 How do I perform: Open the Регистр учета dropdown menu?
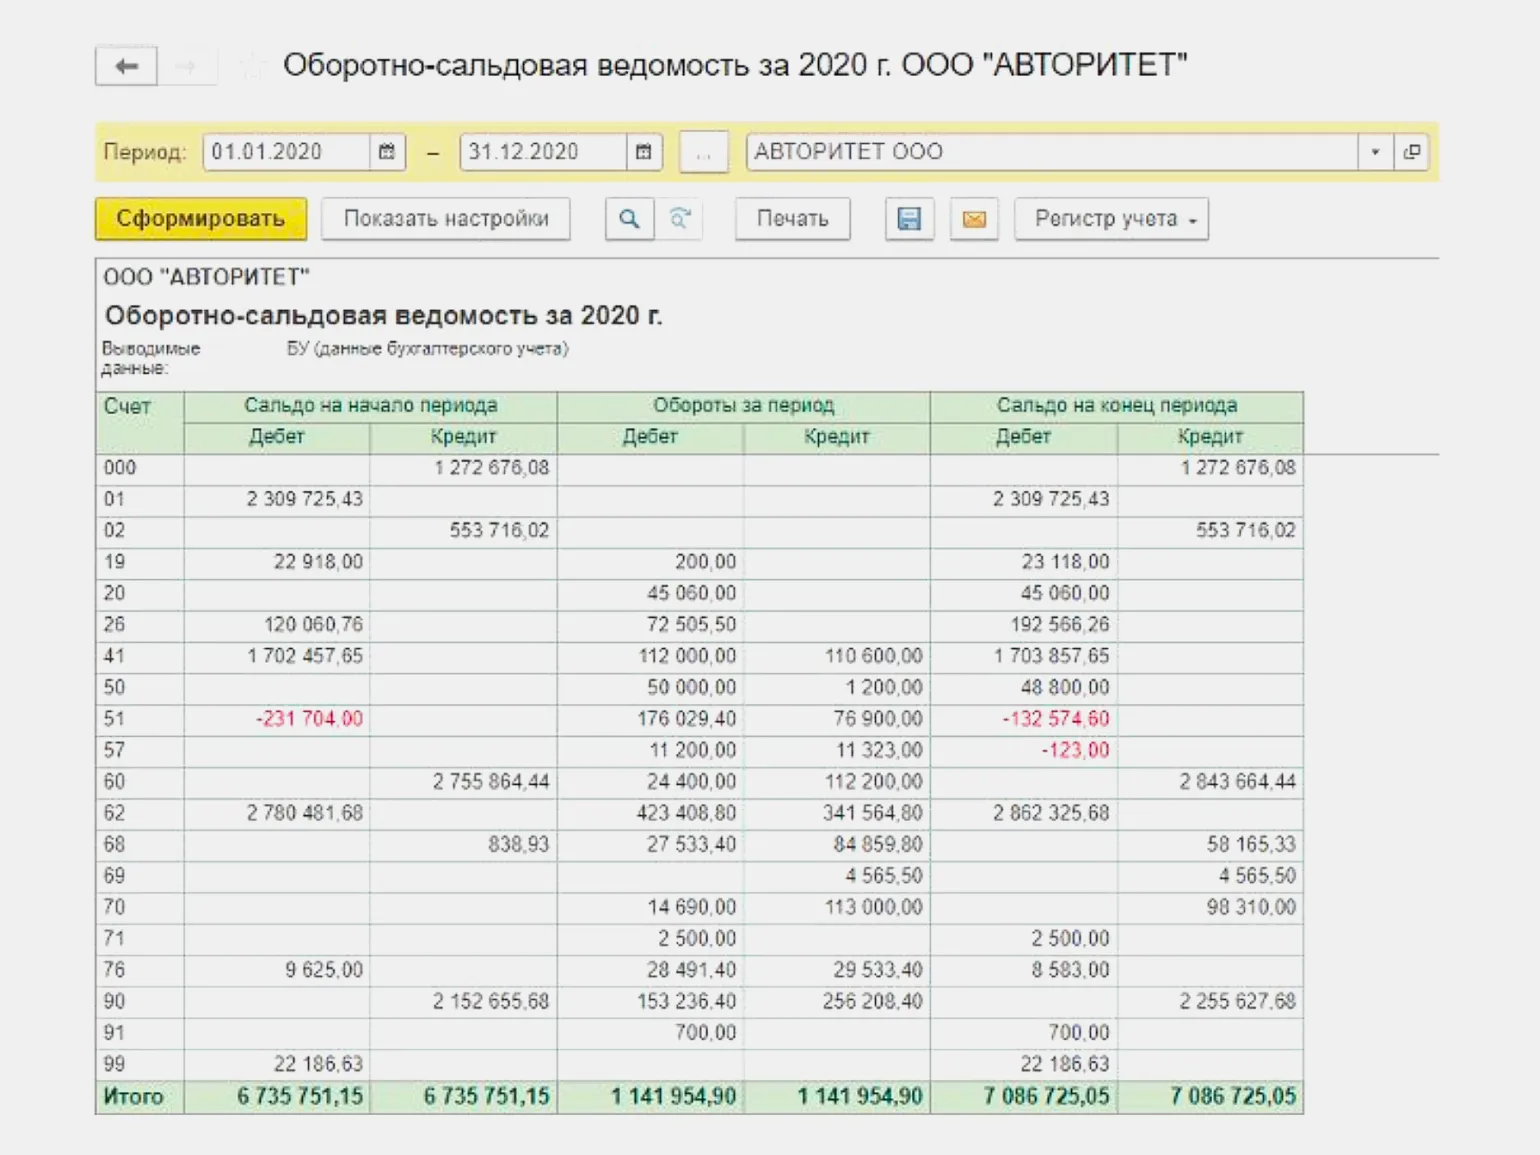[x=1111, y=219]
